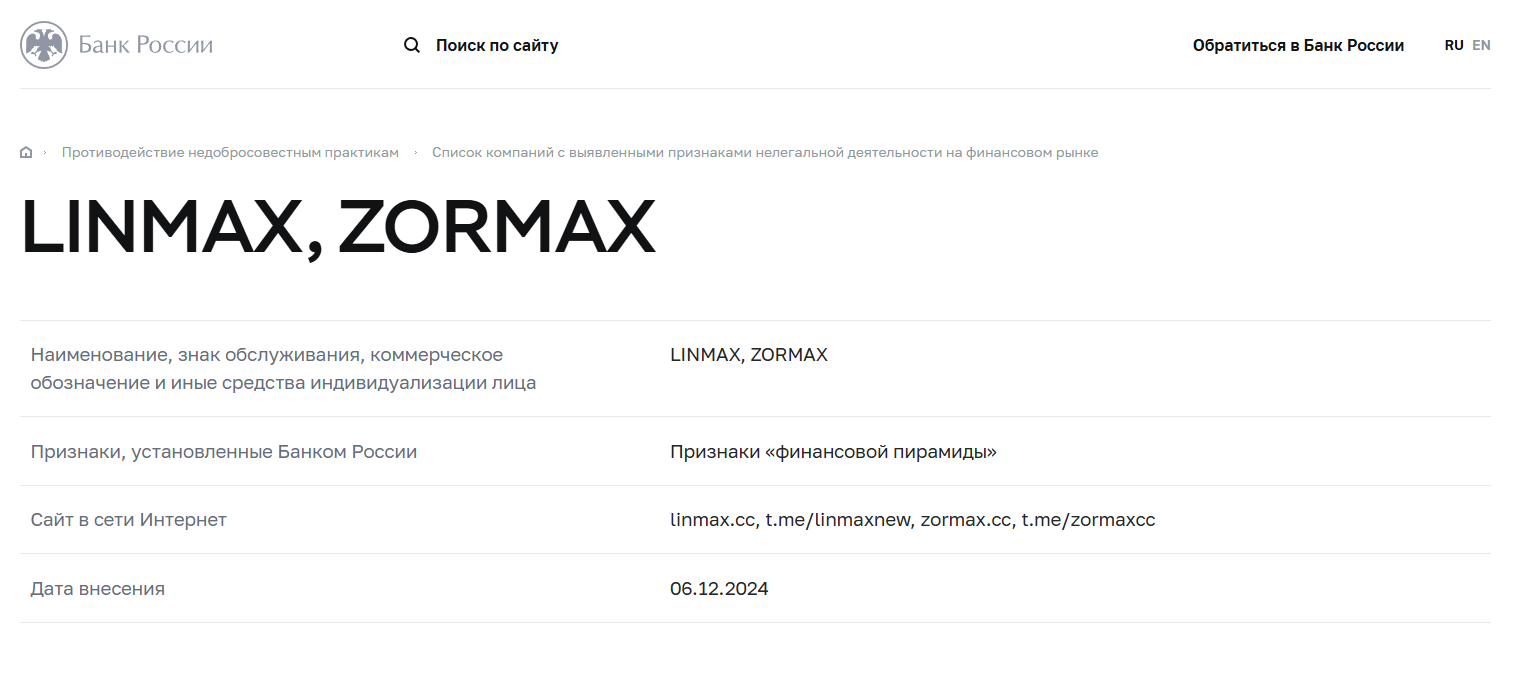The image size is (1523, 676).
Task: Select the RU language option
Action: [x=1454, y=45]
